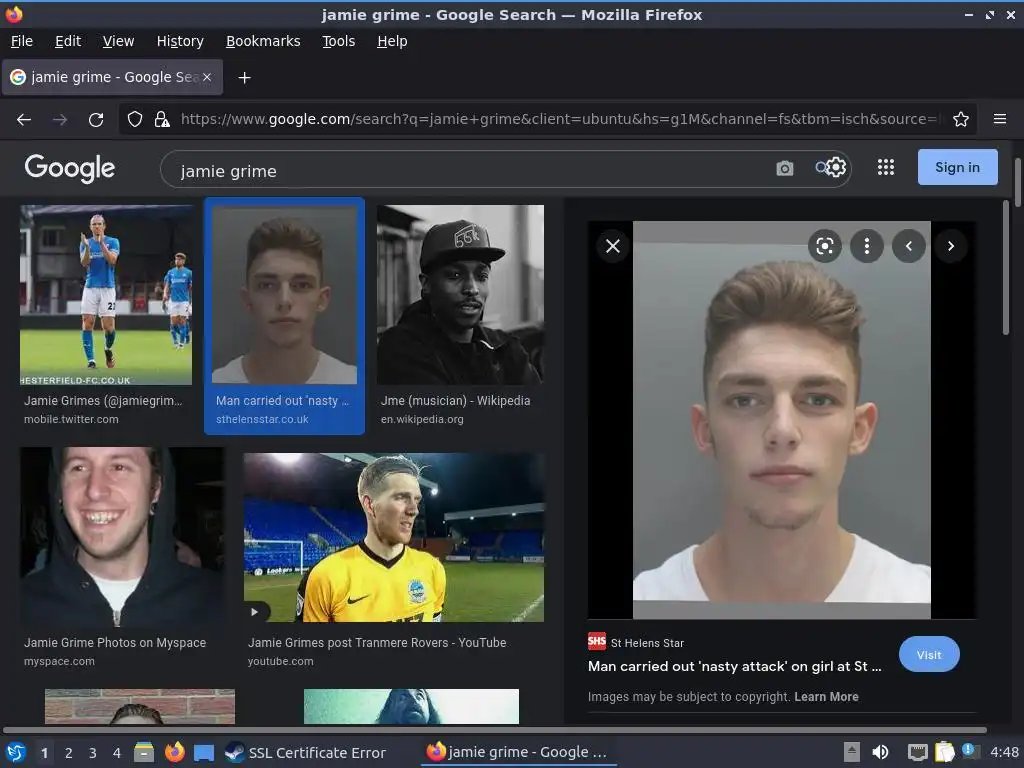This screenshot has height=768, width=1024.
Task: Click the update notification tray icon
Action: 970,751
